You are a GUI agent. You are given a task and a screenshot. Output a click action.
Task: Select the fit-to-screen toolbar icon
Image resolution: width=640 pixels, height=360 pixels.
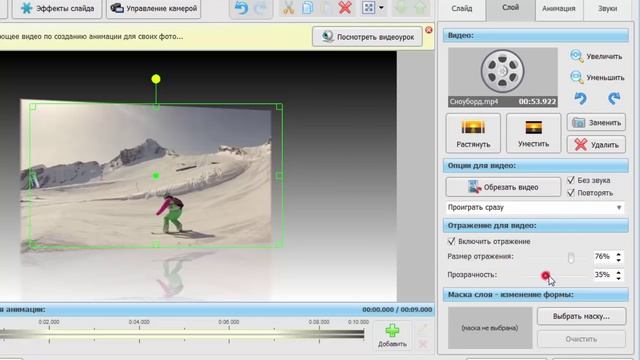click(368, 8)
